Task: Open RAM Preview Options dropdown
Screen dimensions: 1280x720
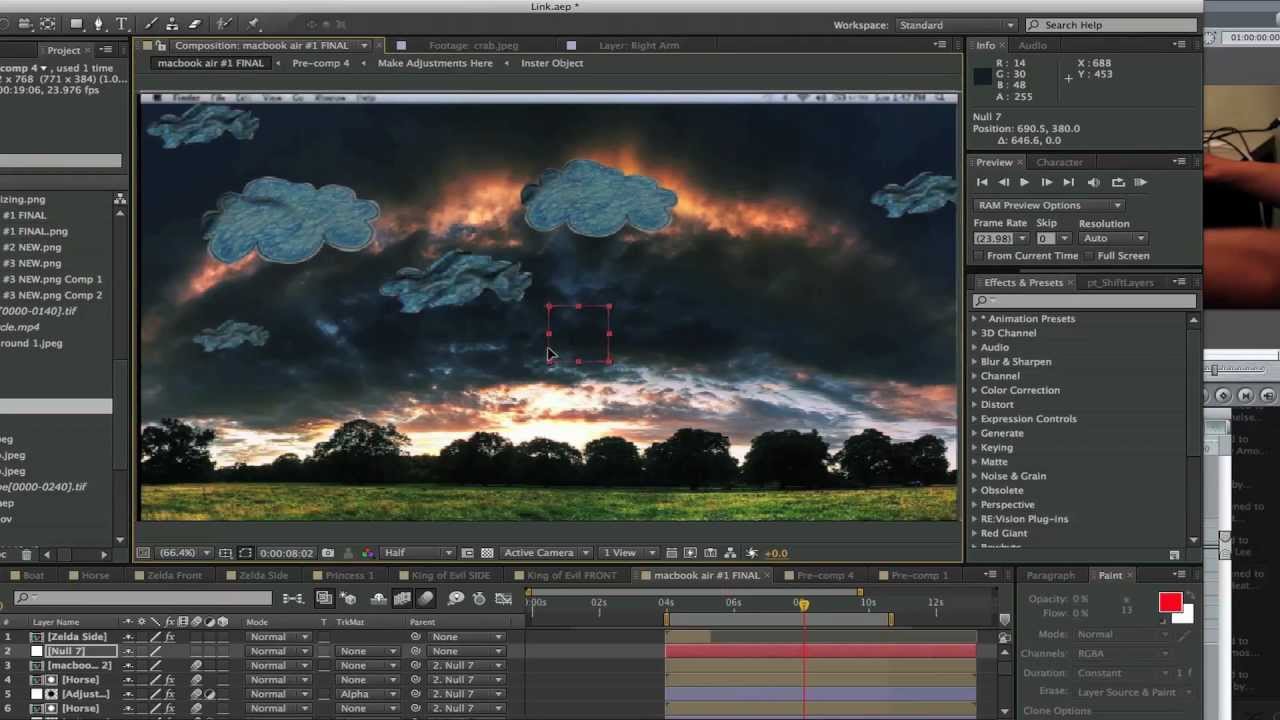Action: 1048,205
